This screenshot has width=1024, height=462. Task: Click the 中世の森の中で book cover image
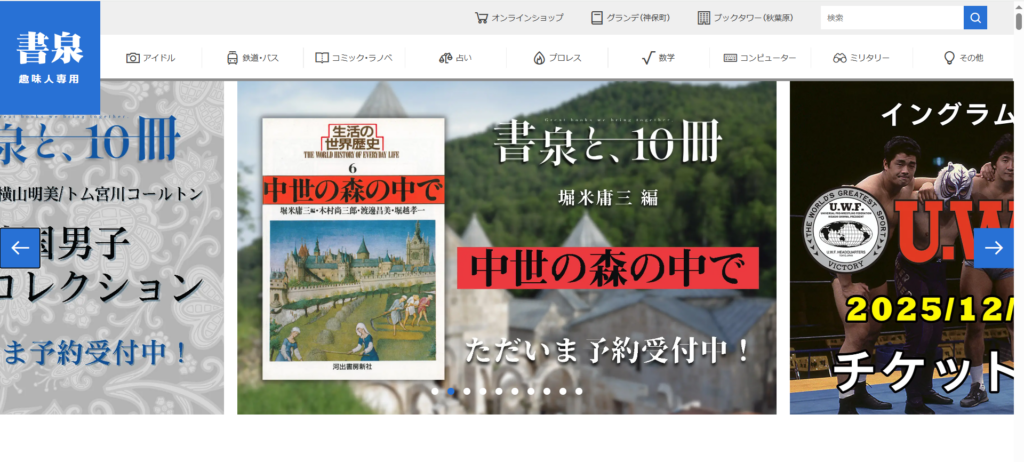pos(353,248)
